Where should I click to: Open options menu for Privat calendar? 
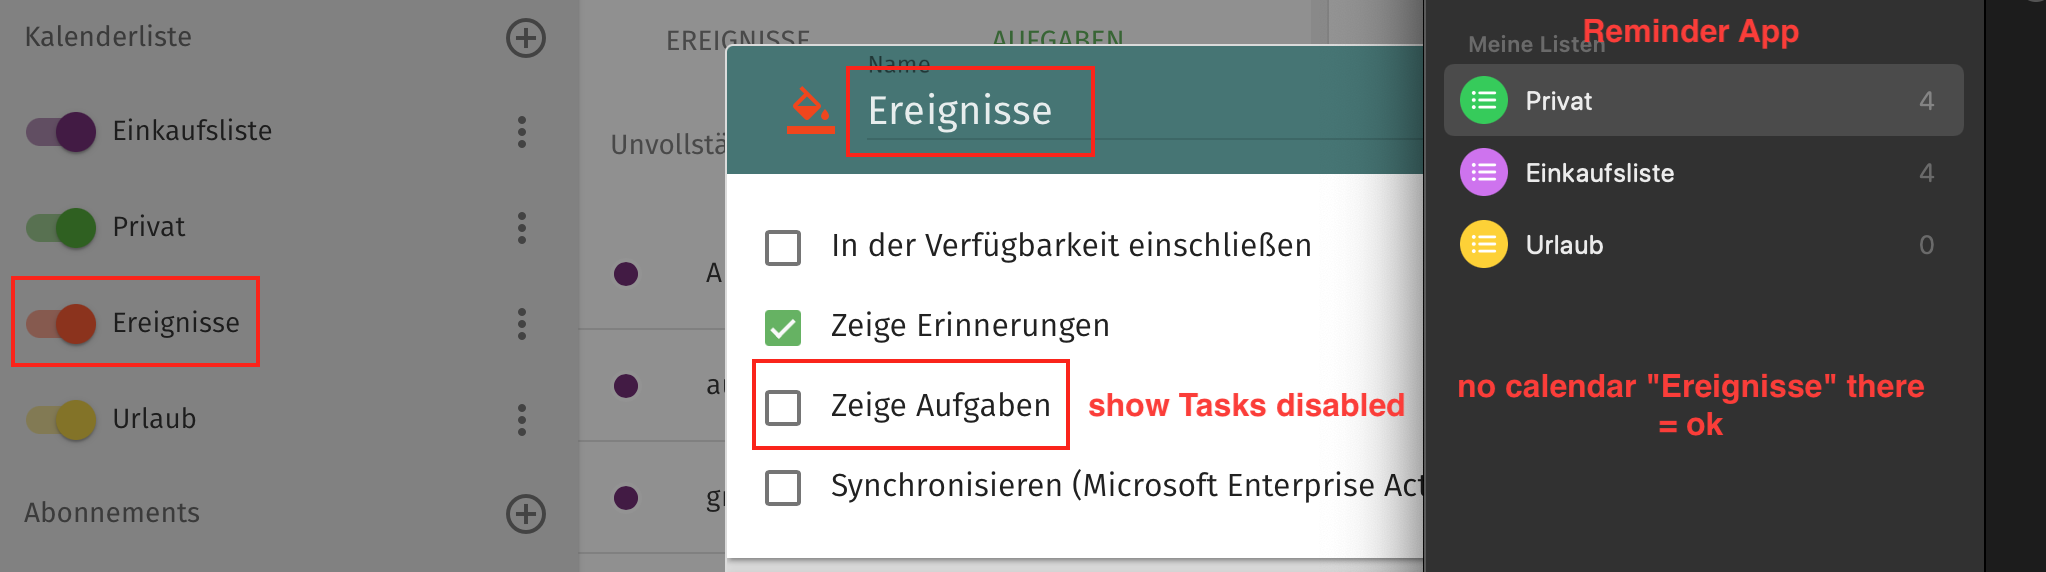(522, 227)
